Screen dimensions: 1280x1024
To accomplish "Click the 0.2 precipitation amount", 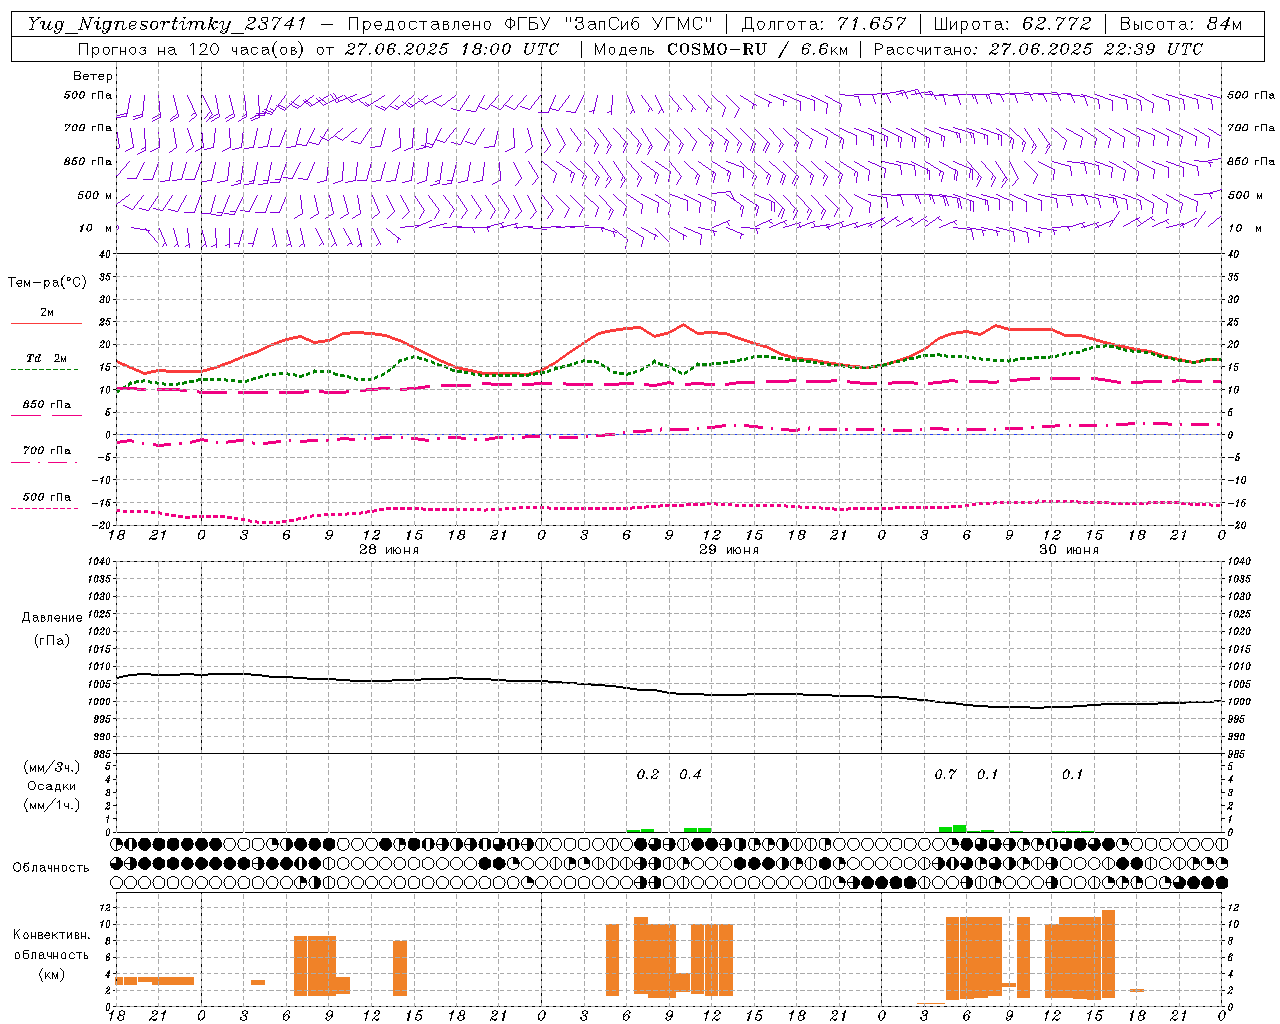I will click(648, 774).
